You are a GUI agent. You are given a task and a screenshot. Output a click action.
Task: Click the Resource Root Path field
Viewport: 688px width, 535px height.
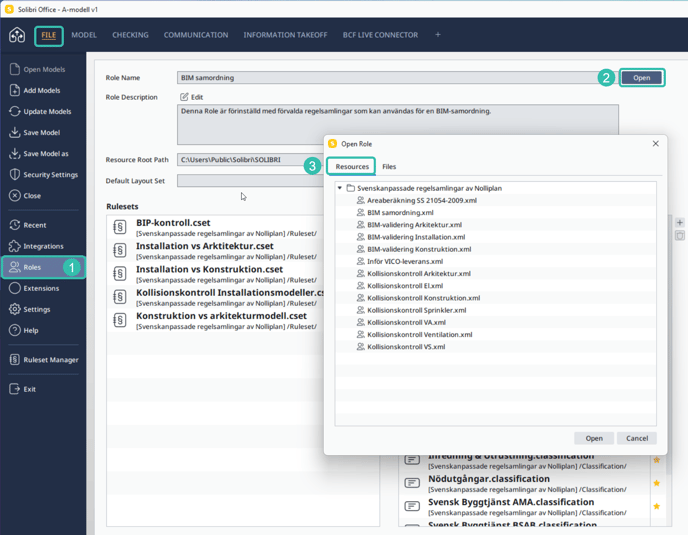click(250, 160)
